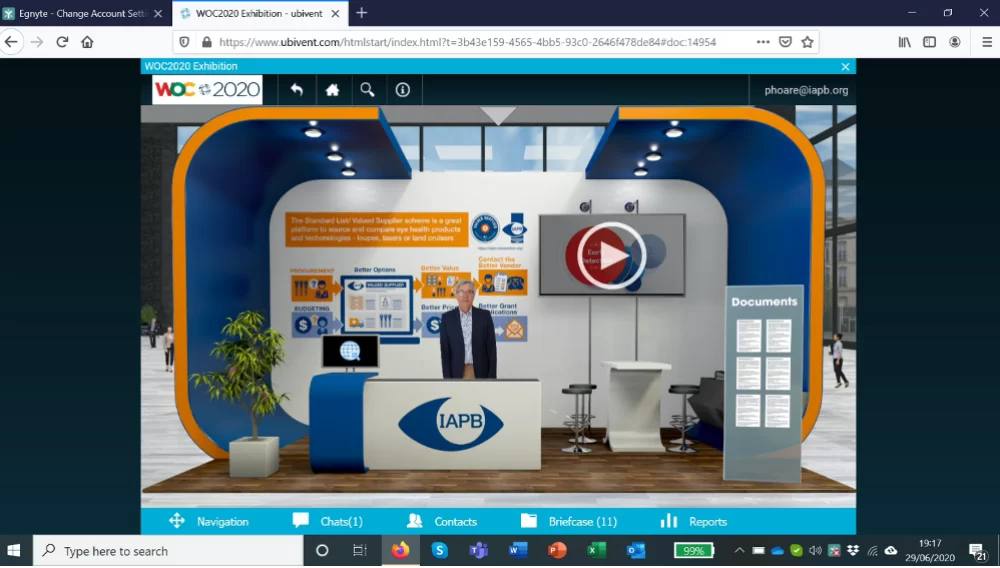Open the Firefox Library icon
The height and width of the screenshot is (568, 1000).
(x=904, y=42)
